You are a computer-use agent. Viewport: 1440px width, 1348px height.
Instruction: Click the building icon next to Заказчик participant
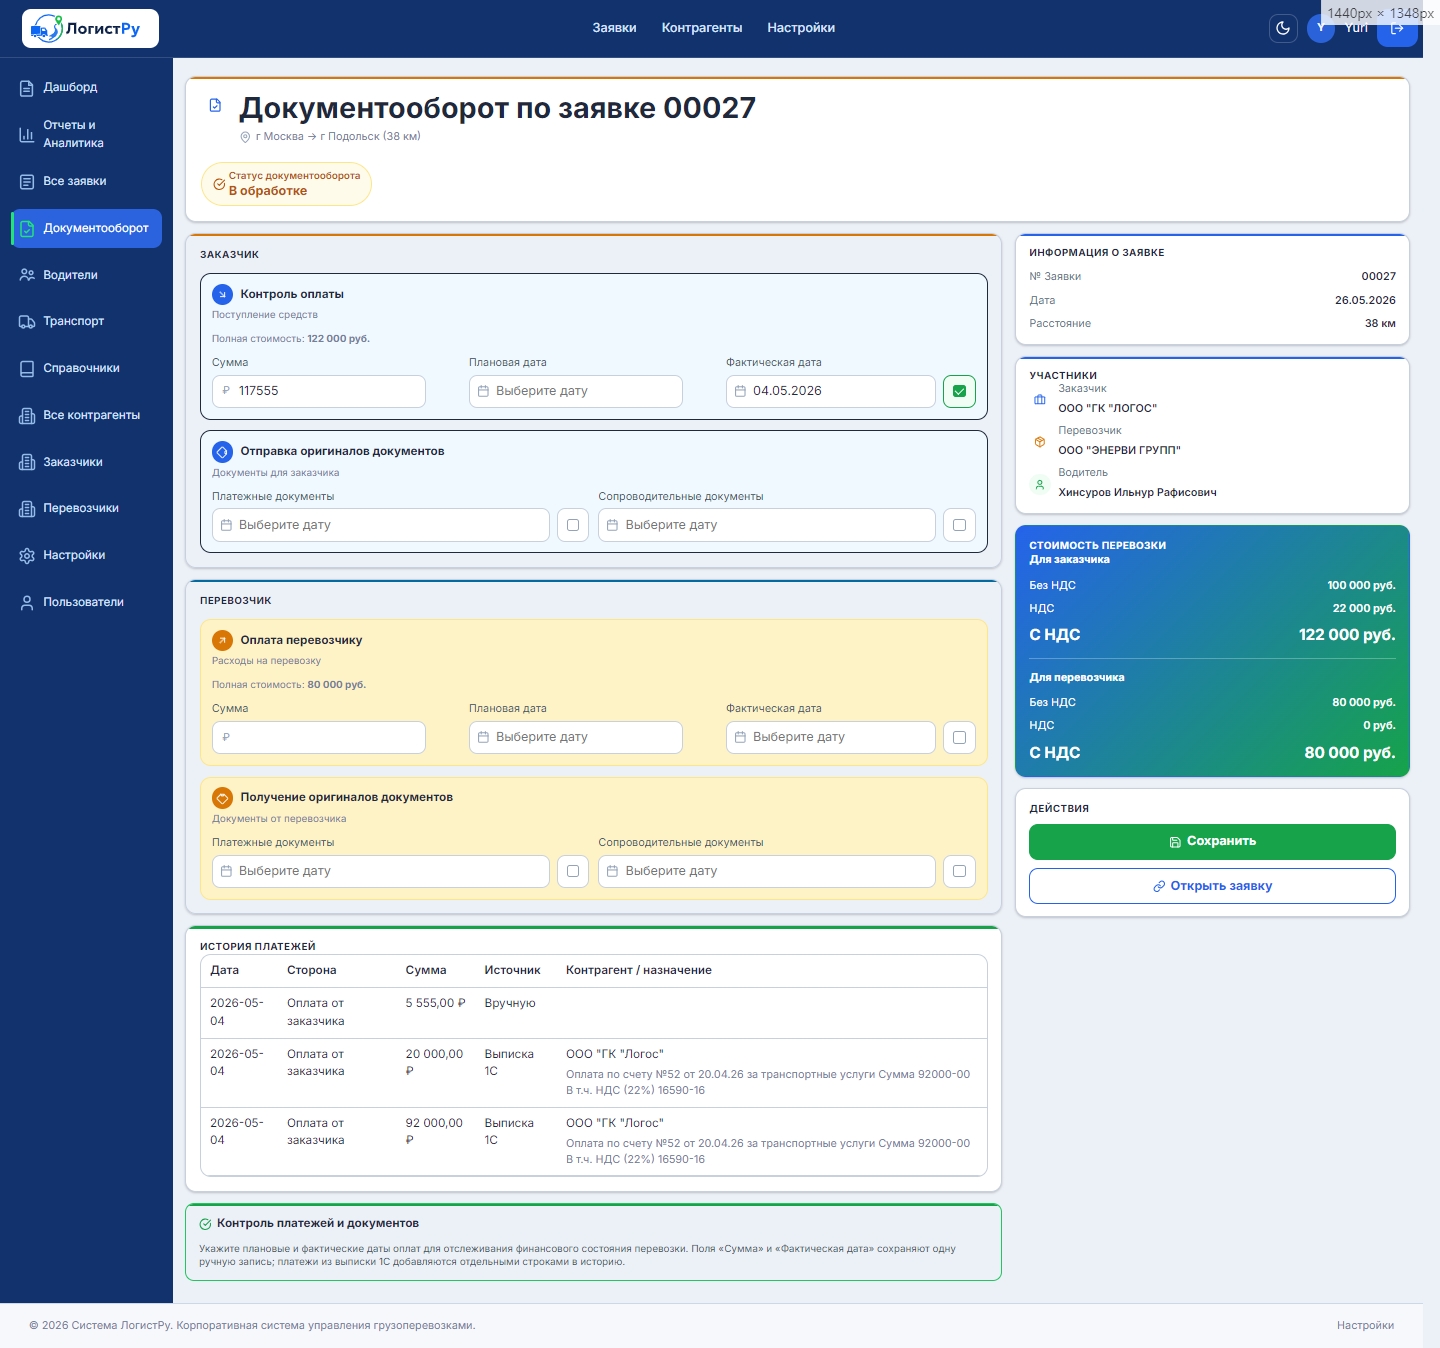pos(1040,399)
